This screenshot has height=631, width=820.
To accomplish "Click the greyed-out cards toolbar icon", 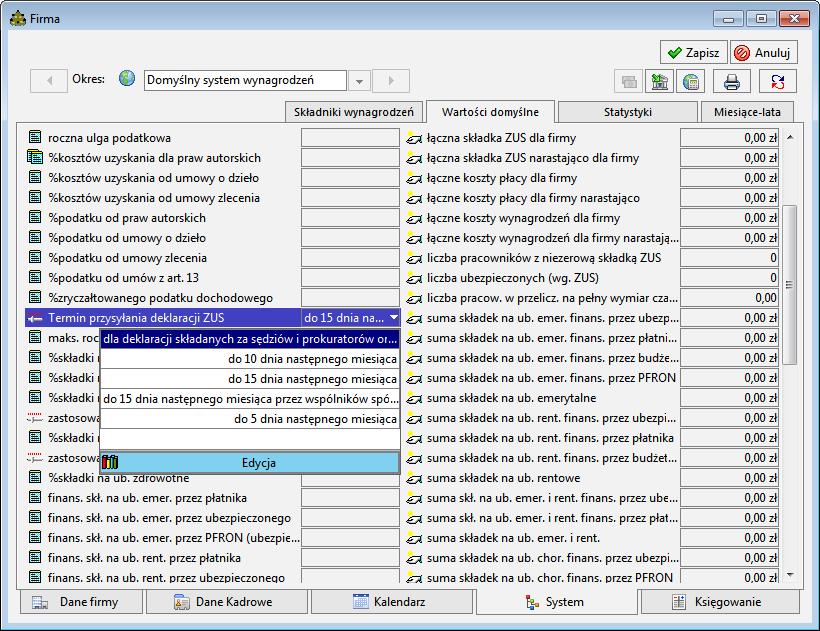I will point(629,82).
